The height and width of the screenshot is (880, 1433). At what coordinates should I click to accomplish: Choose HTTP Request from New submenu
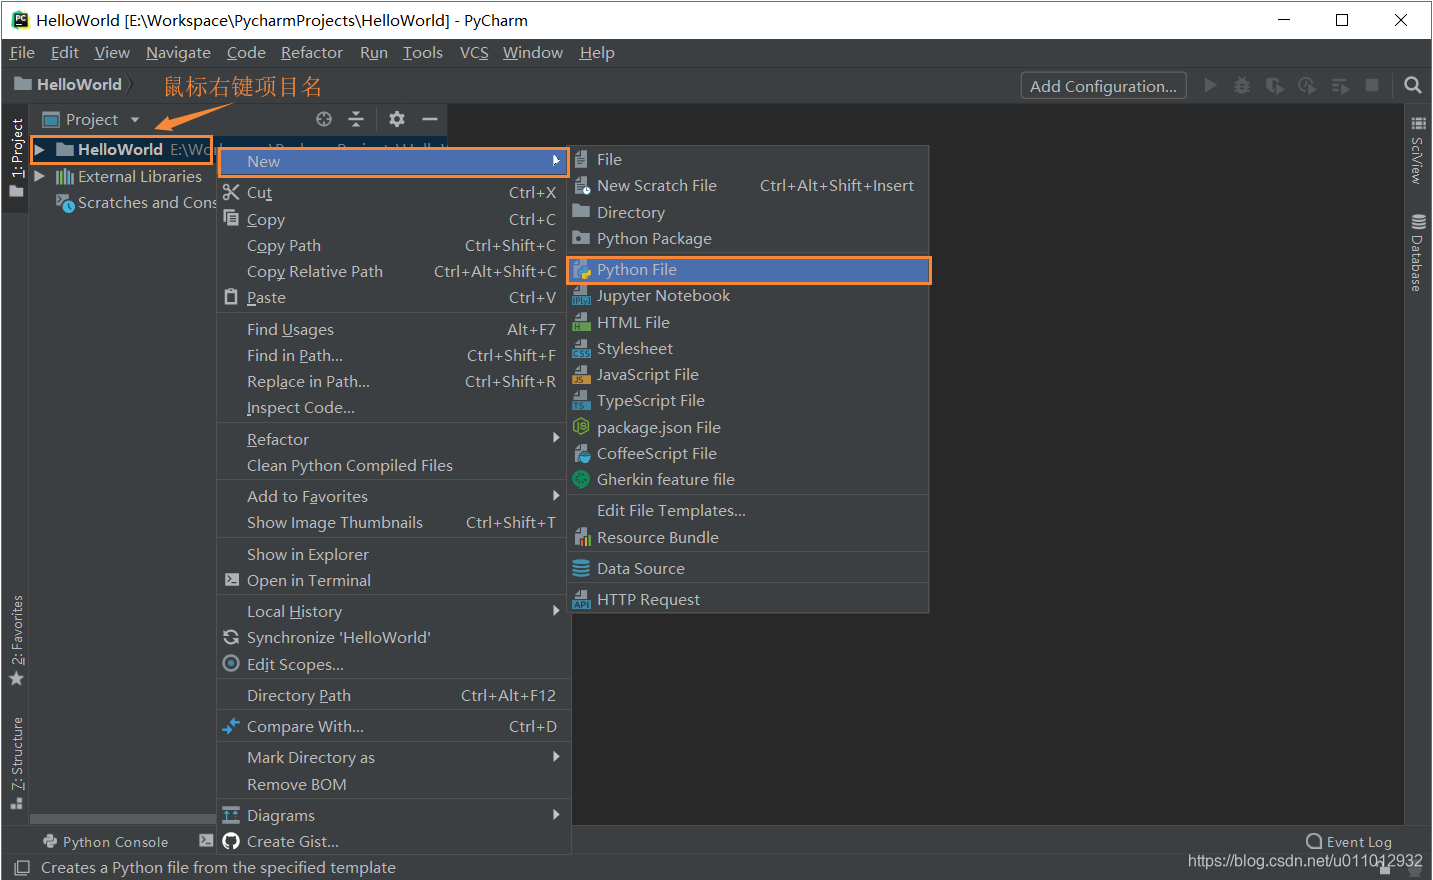tap(748, 599)
